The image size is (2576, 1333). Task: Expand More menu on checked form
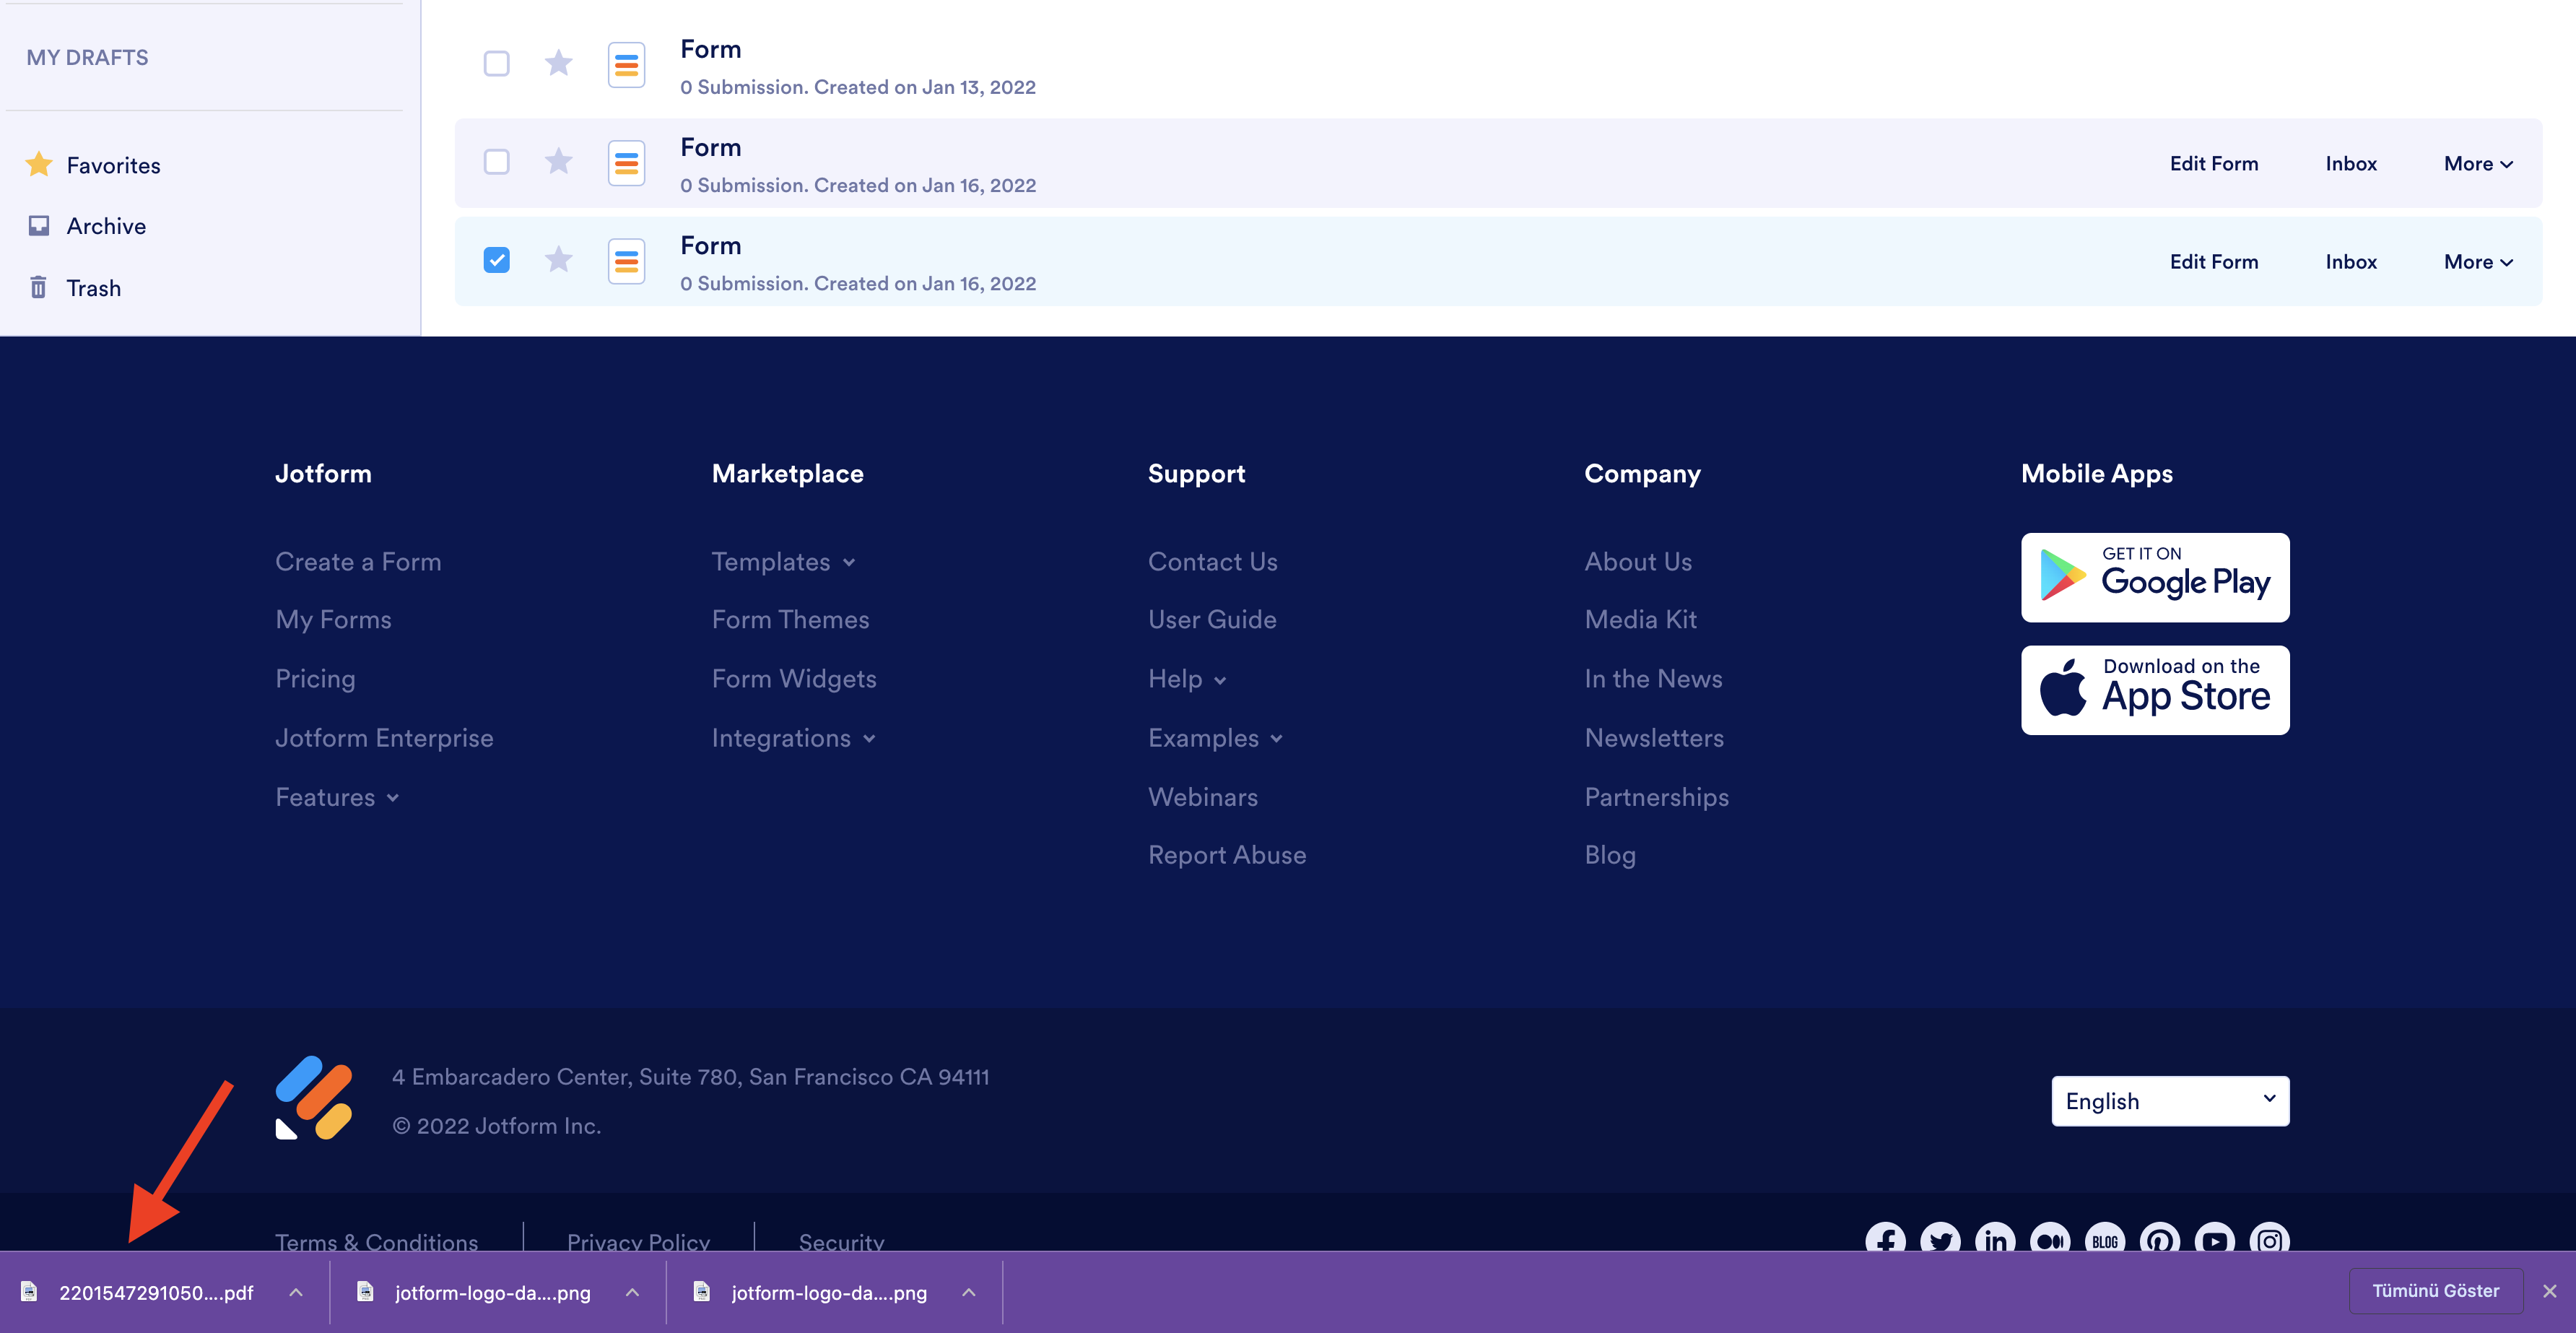[2477, 262]
